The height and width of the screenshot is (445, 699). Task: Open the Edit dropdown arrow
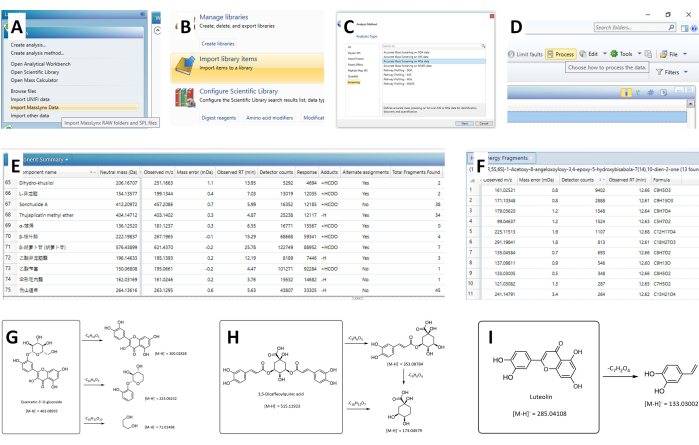pos(604,54)
